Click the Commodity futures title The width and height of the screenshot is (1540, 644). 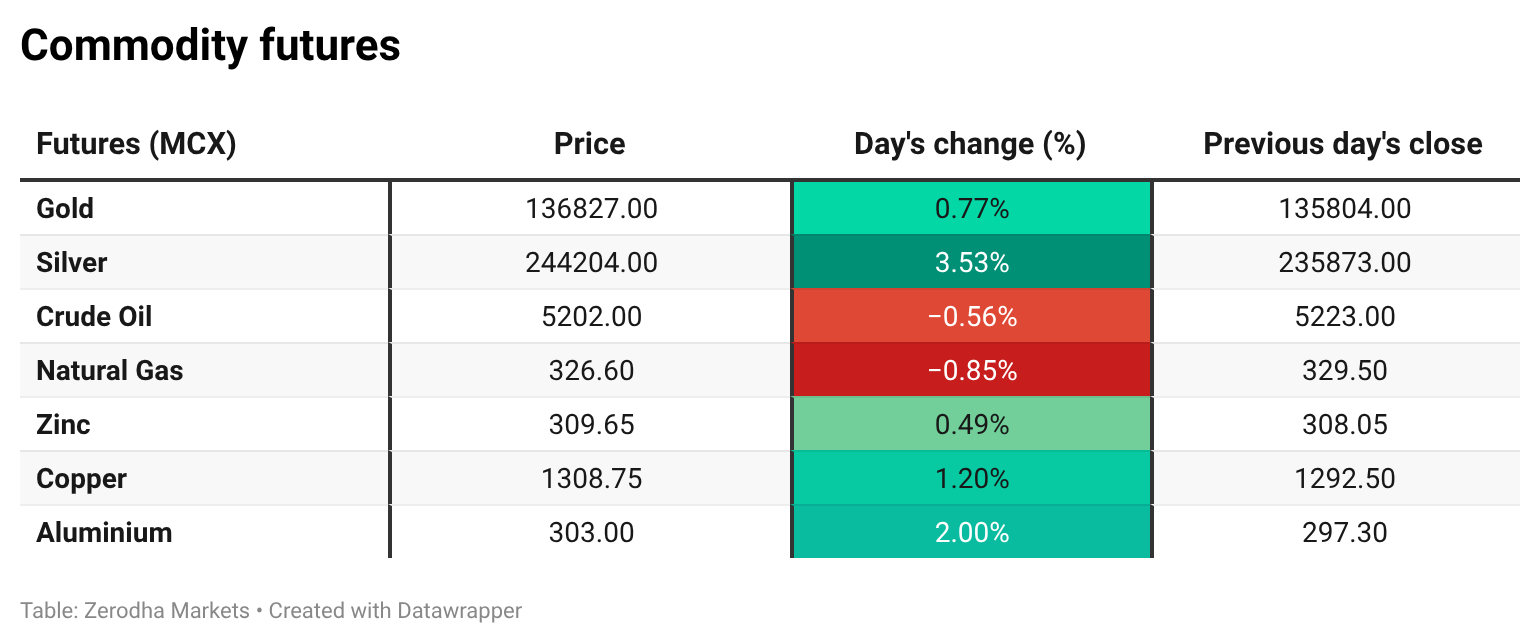click(x=210, y=46)
